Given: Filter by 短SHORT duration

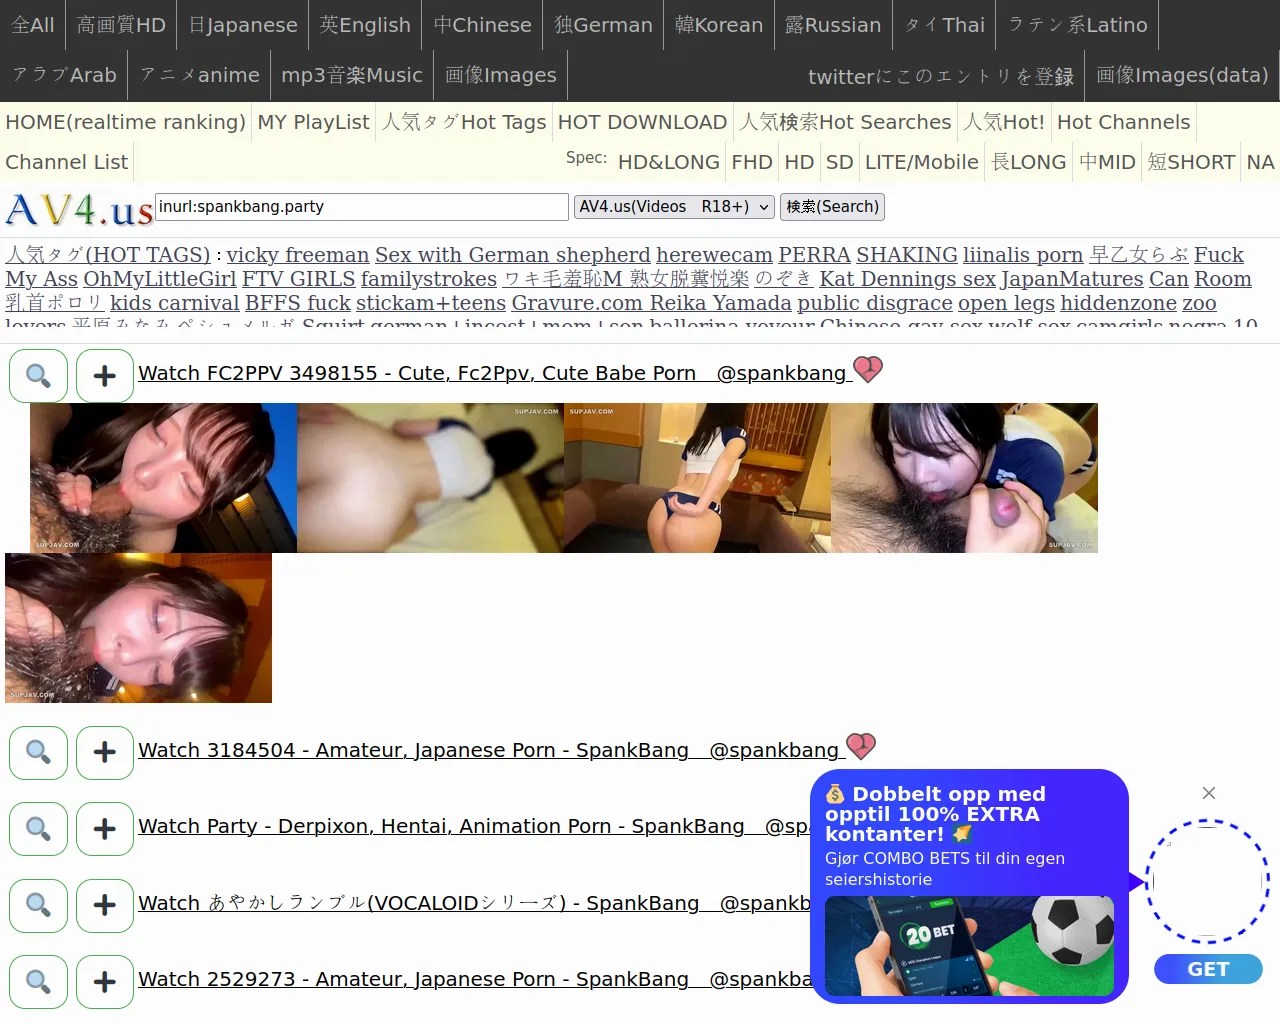Looking at the screenshot, I should (1191, 162).
